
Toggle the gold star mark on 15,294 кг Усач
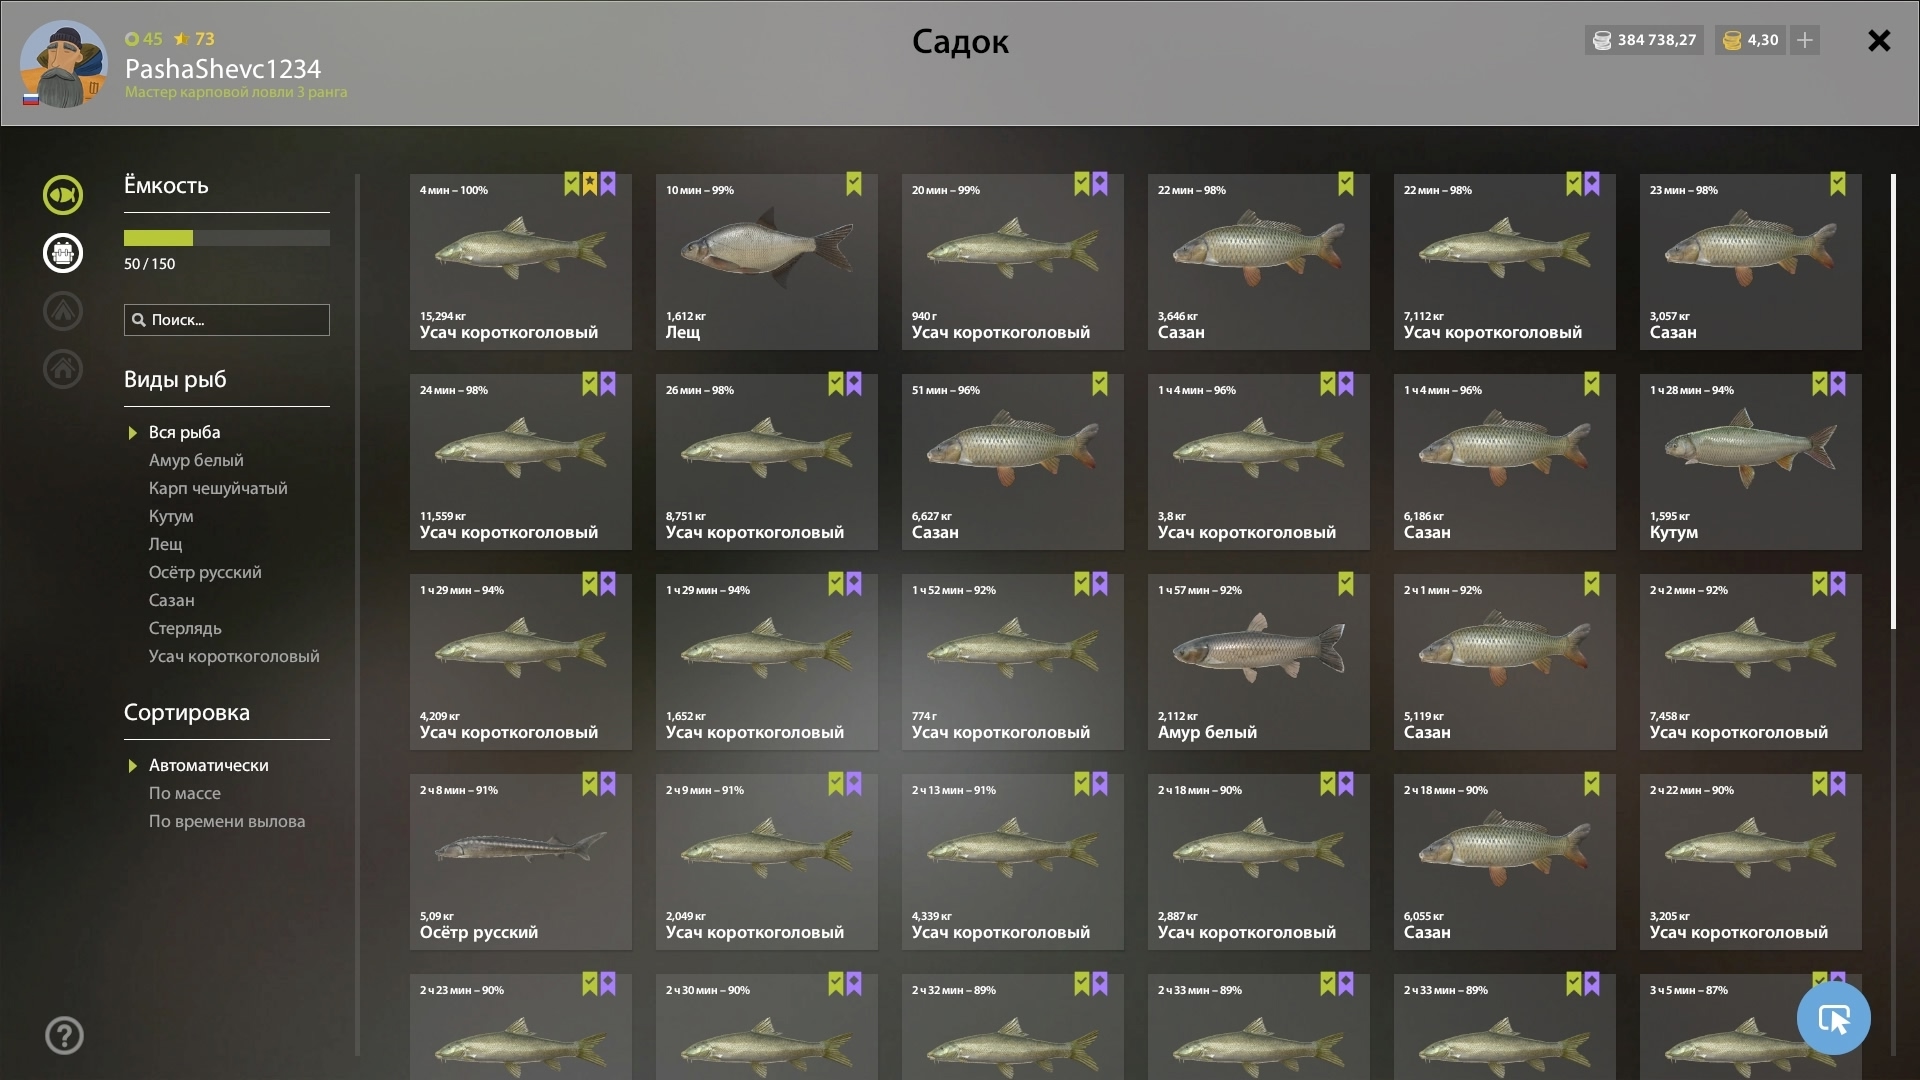click(590, 184)
